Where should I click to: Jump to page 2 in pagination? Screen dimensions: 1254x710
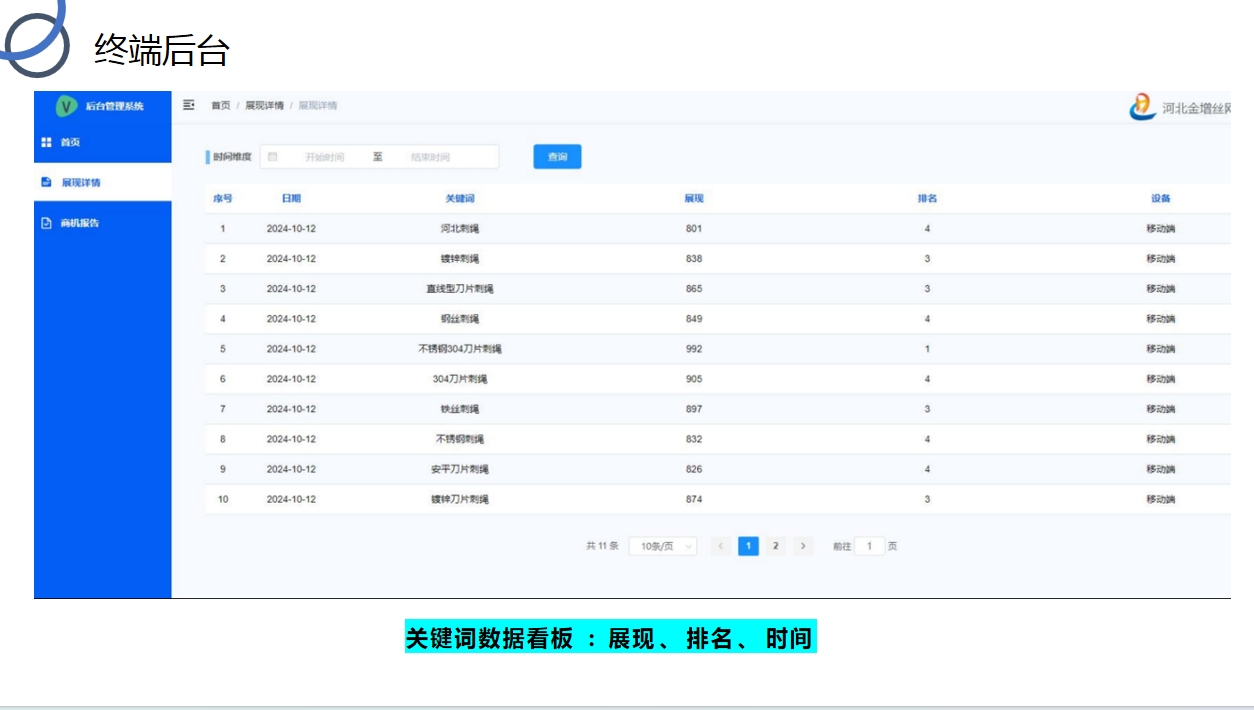775,546
